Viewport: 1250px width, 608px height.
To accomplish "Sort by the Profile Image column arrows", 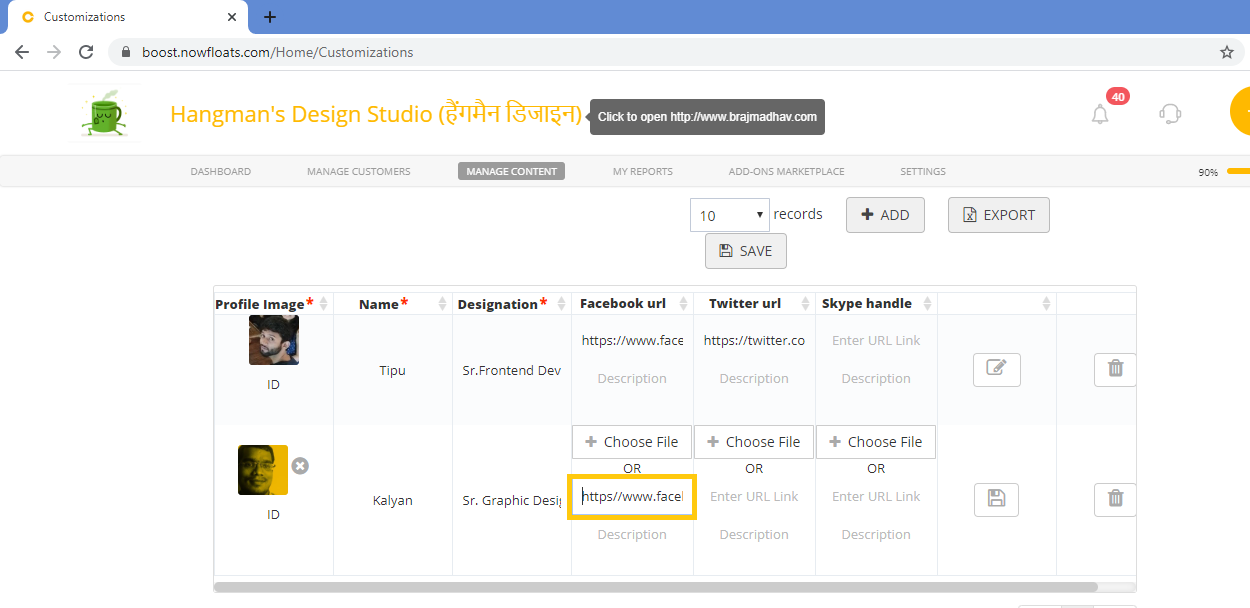I will point(323,304).
